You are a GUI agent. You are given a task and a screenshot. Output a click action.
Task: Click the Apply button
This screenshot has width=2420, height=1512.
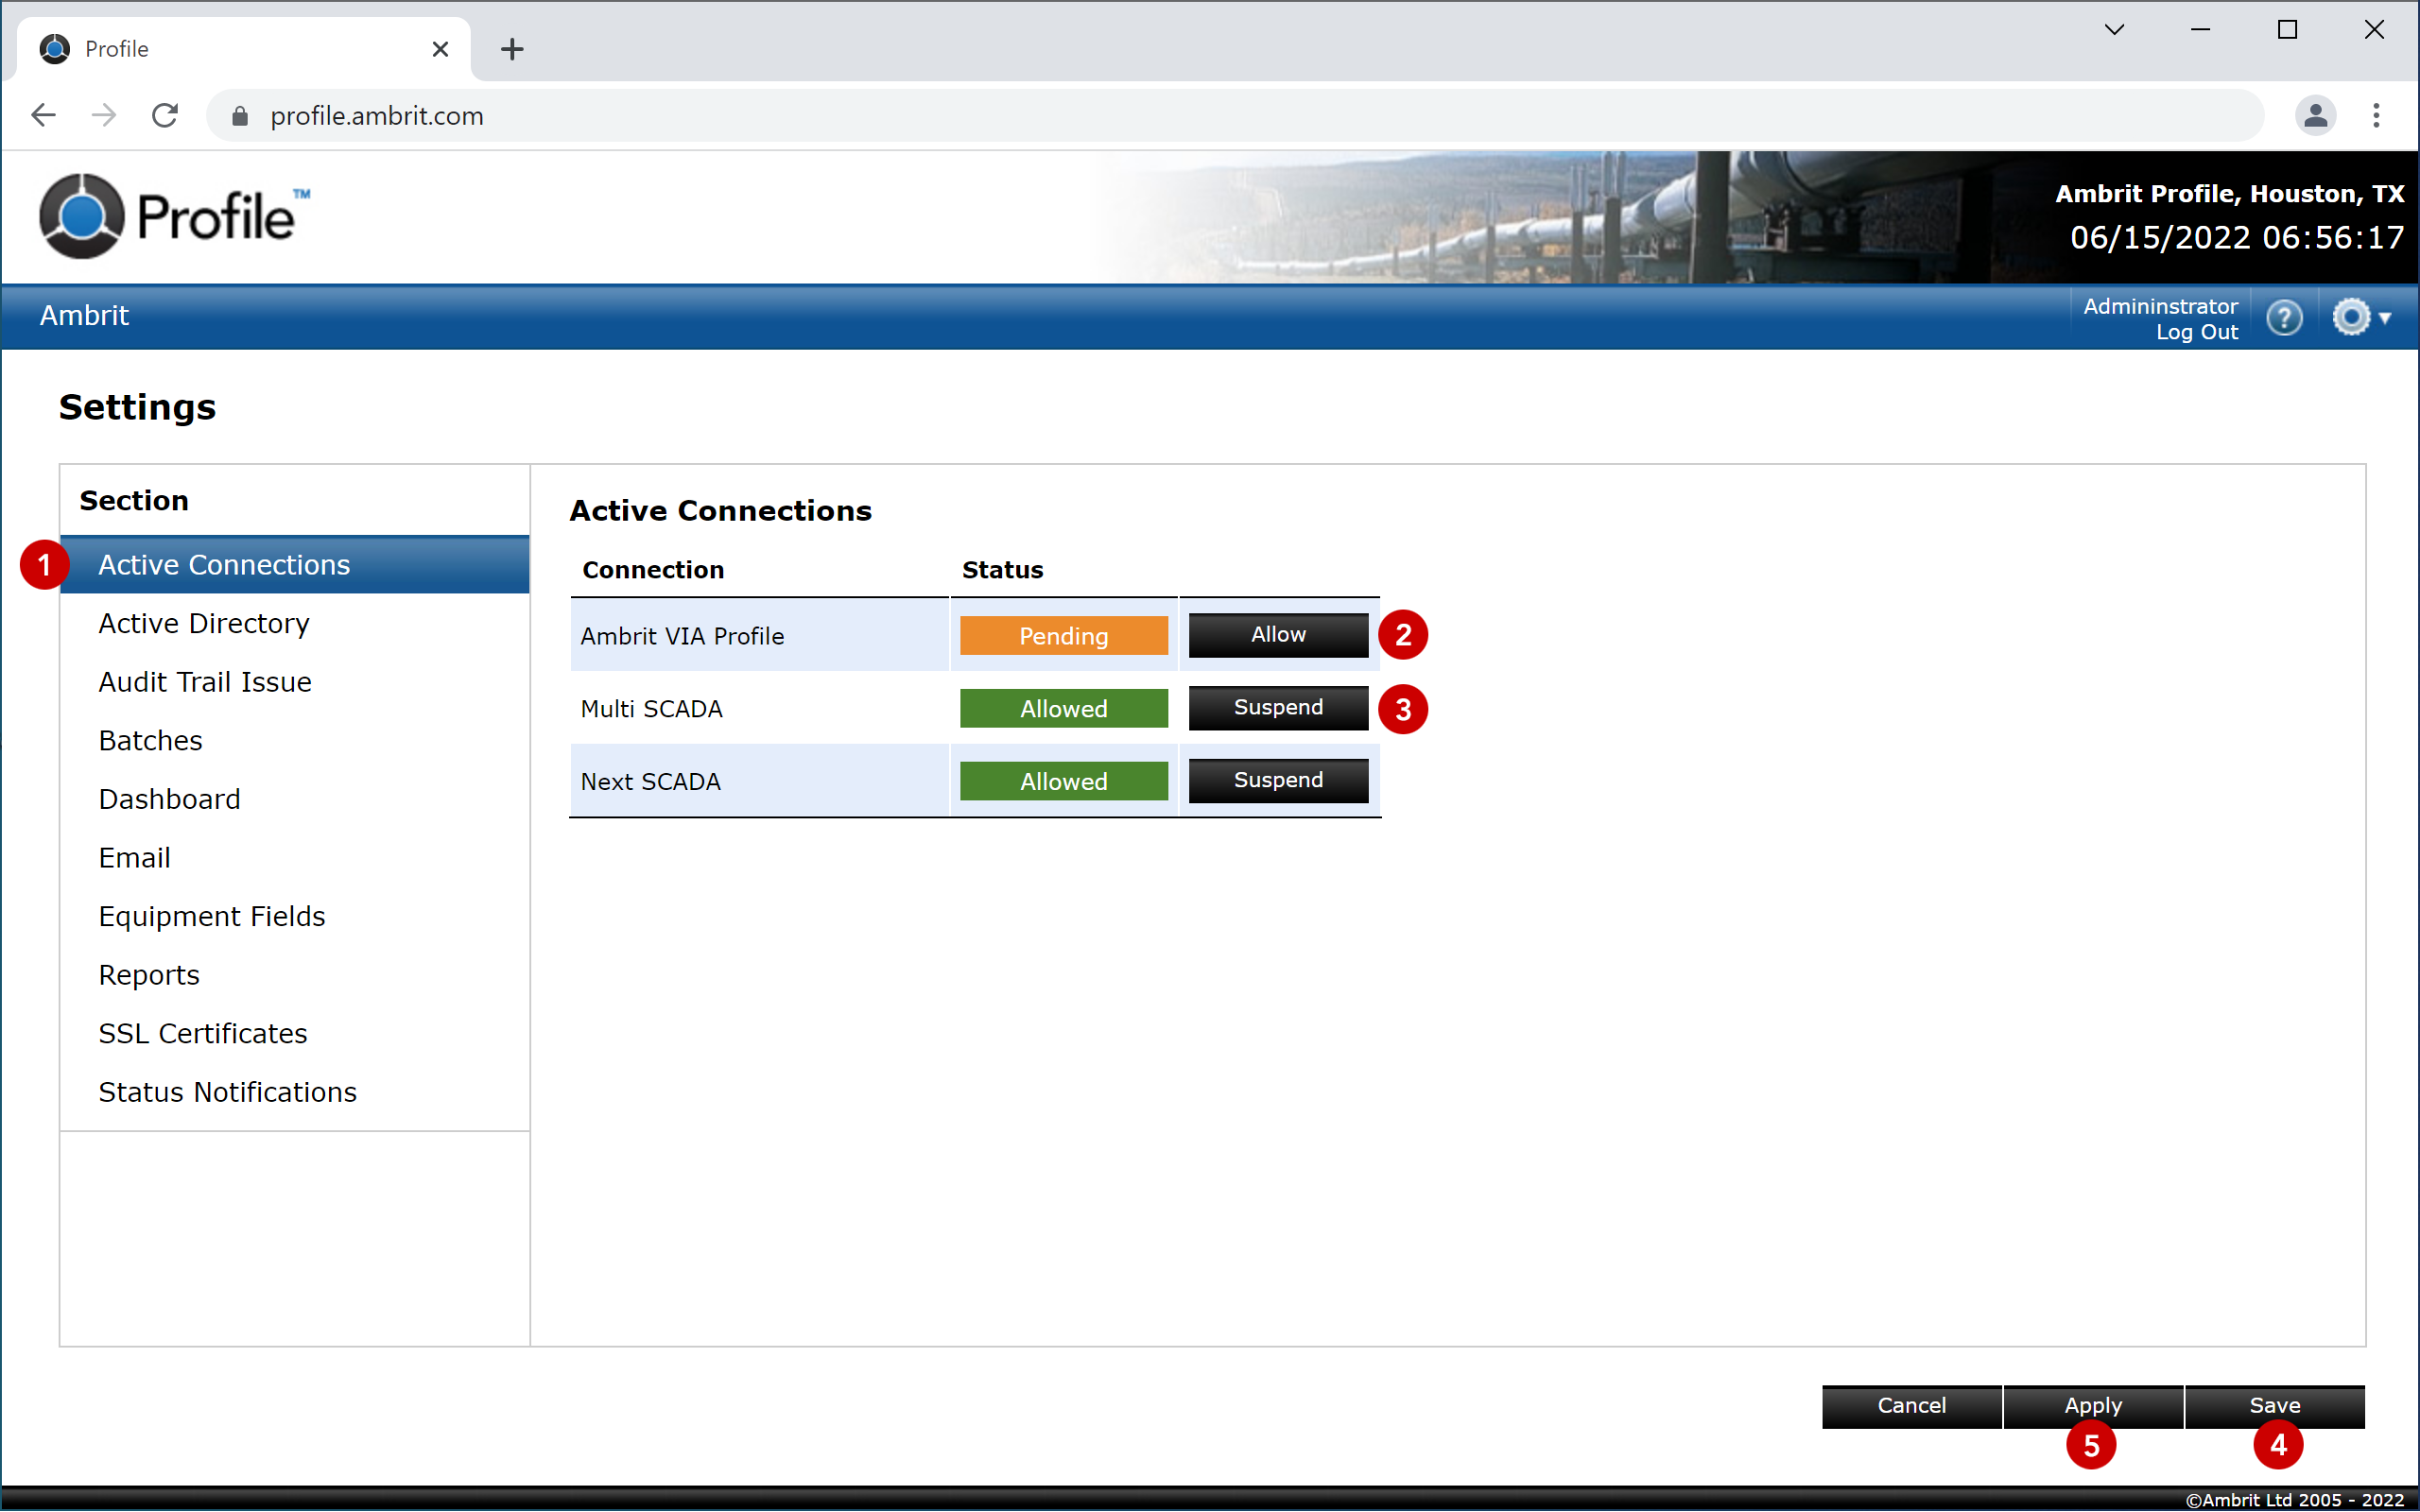2093,1406
